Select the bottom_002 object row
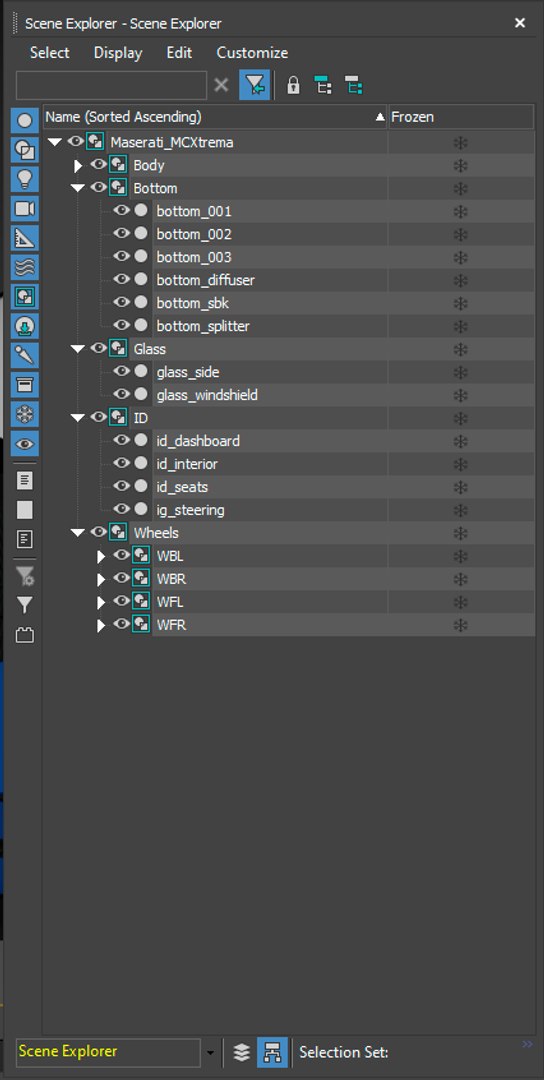 [x=194, y=234]
